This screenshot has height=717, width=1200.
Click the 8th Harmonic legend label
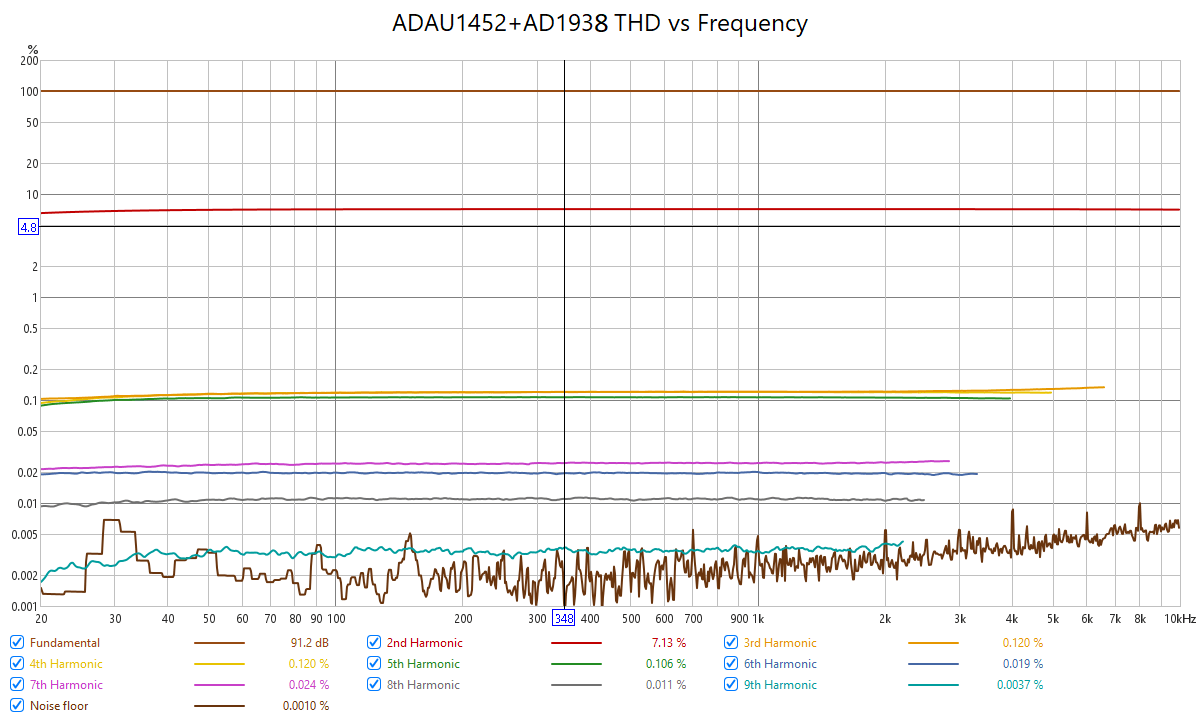tap(423, 685)
